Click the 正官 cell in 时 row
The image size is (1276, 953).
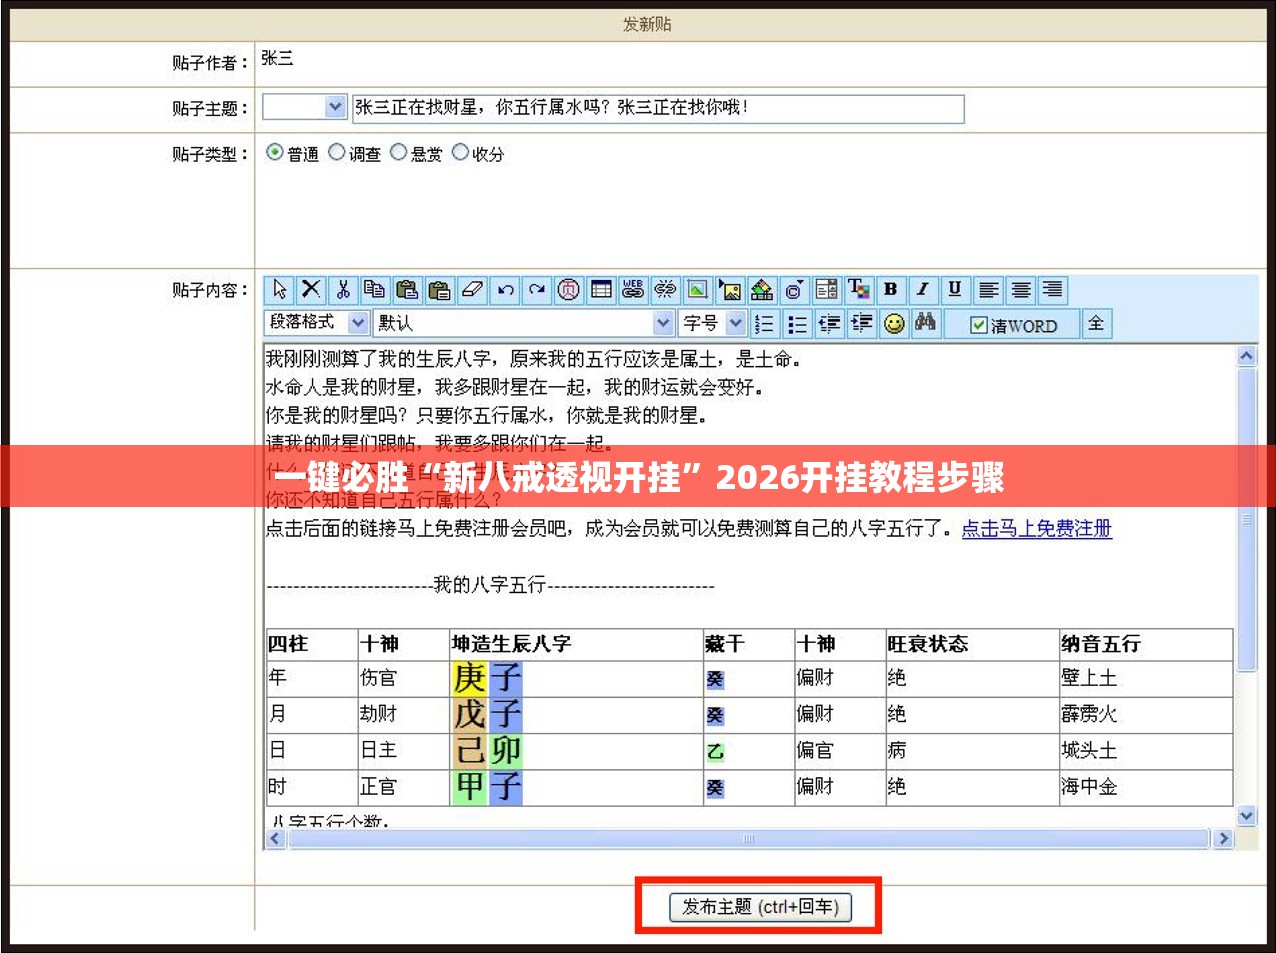point(403,787)
